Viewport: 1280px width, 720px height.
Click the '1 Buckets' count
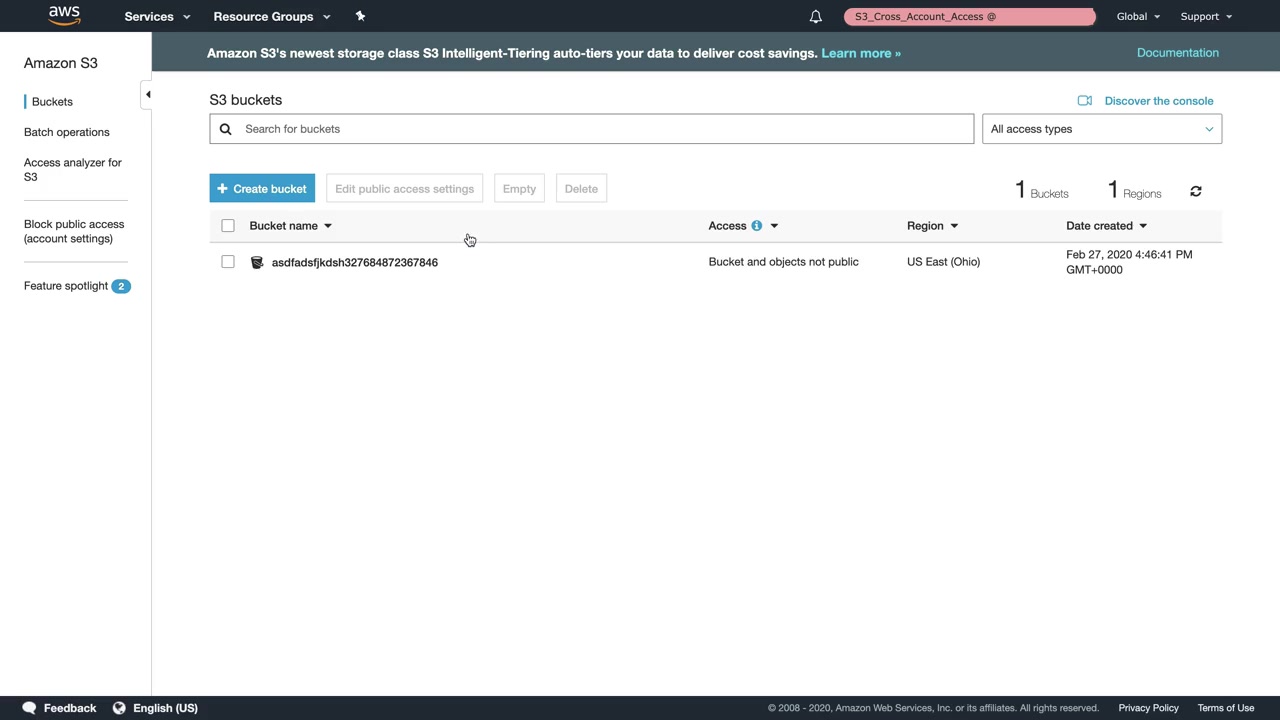pyautogui.click(x=1042, y=190)
